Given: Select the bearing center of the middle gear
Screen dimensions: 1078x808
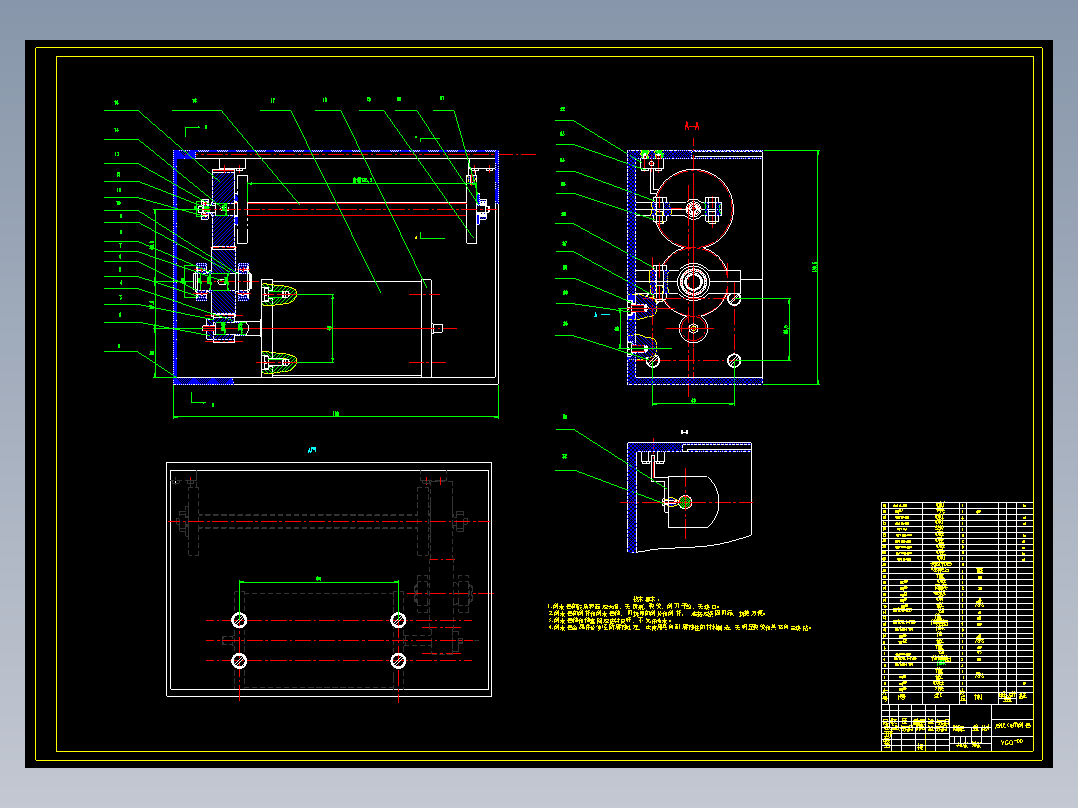Looking at the screenshot, I should (x=693, y=281).
